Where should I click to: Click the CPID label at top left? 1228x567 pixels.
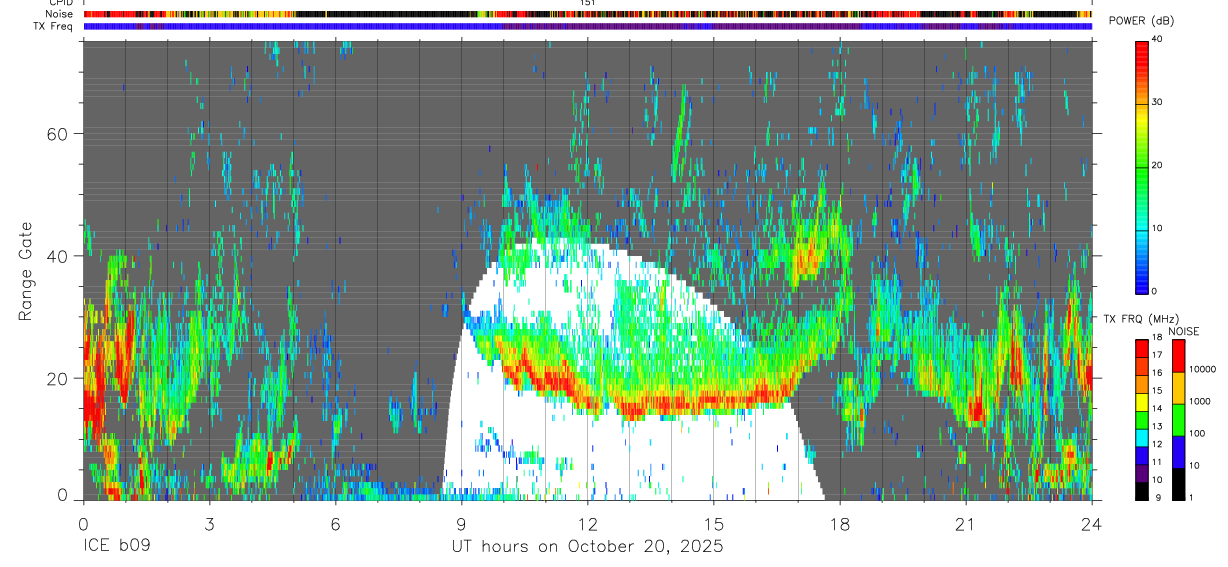(60, 3)
